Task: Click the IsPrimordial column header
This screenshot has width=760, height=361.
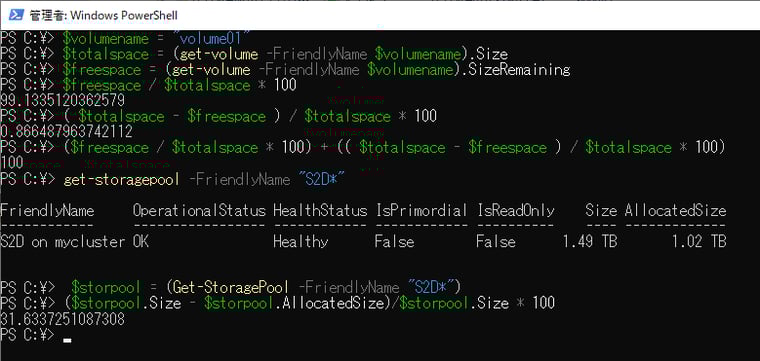Action: click(x=421, y=210)
